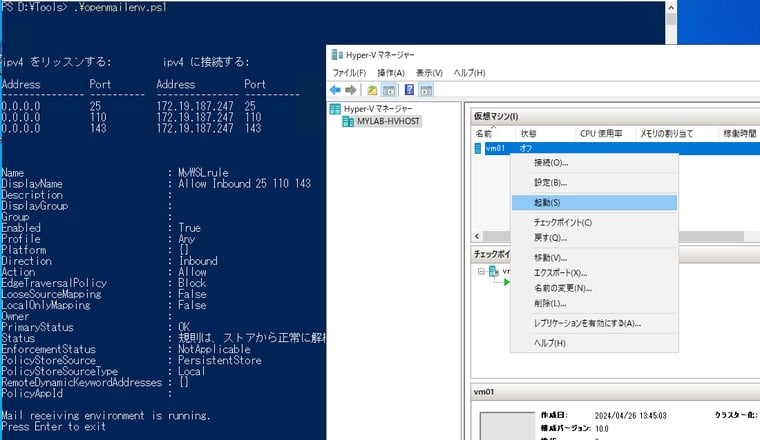
Task: Open the 操作(A) menu
Action: (391, 73)
